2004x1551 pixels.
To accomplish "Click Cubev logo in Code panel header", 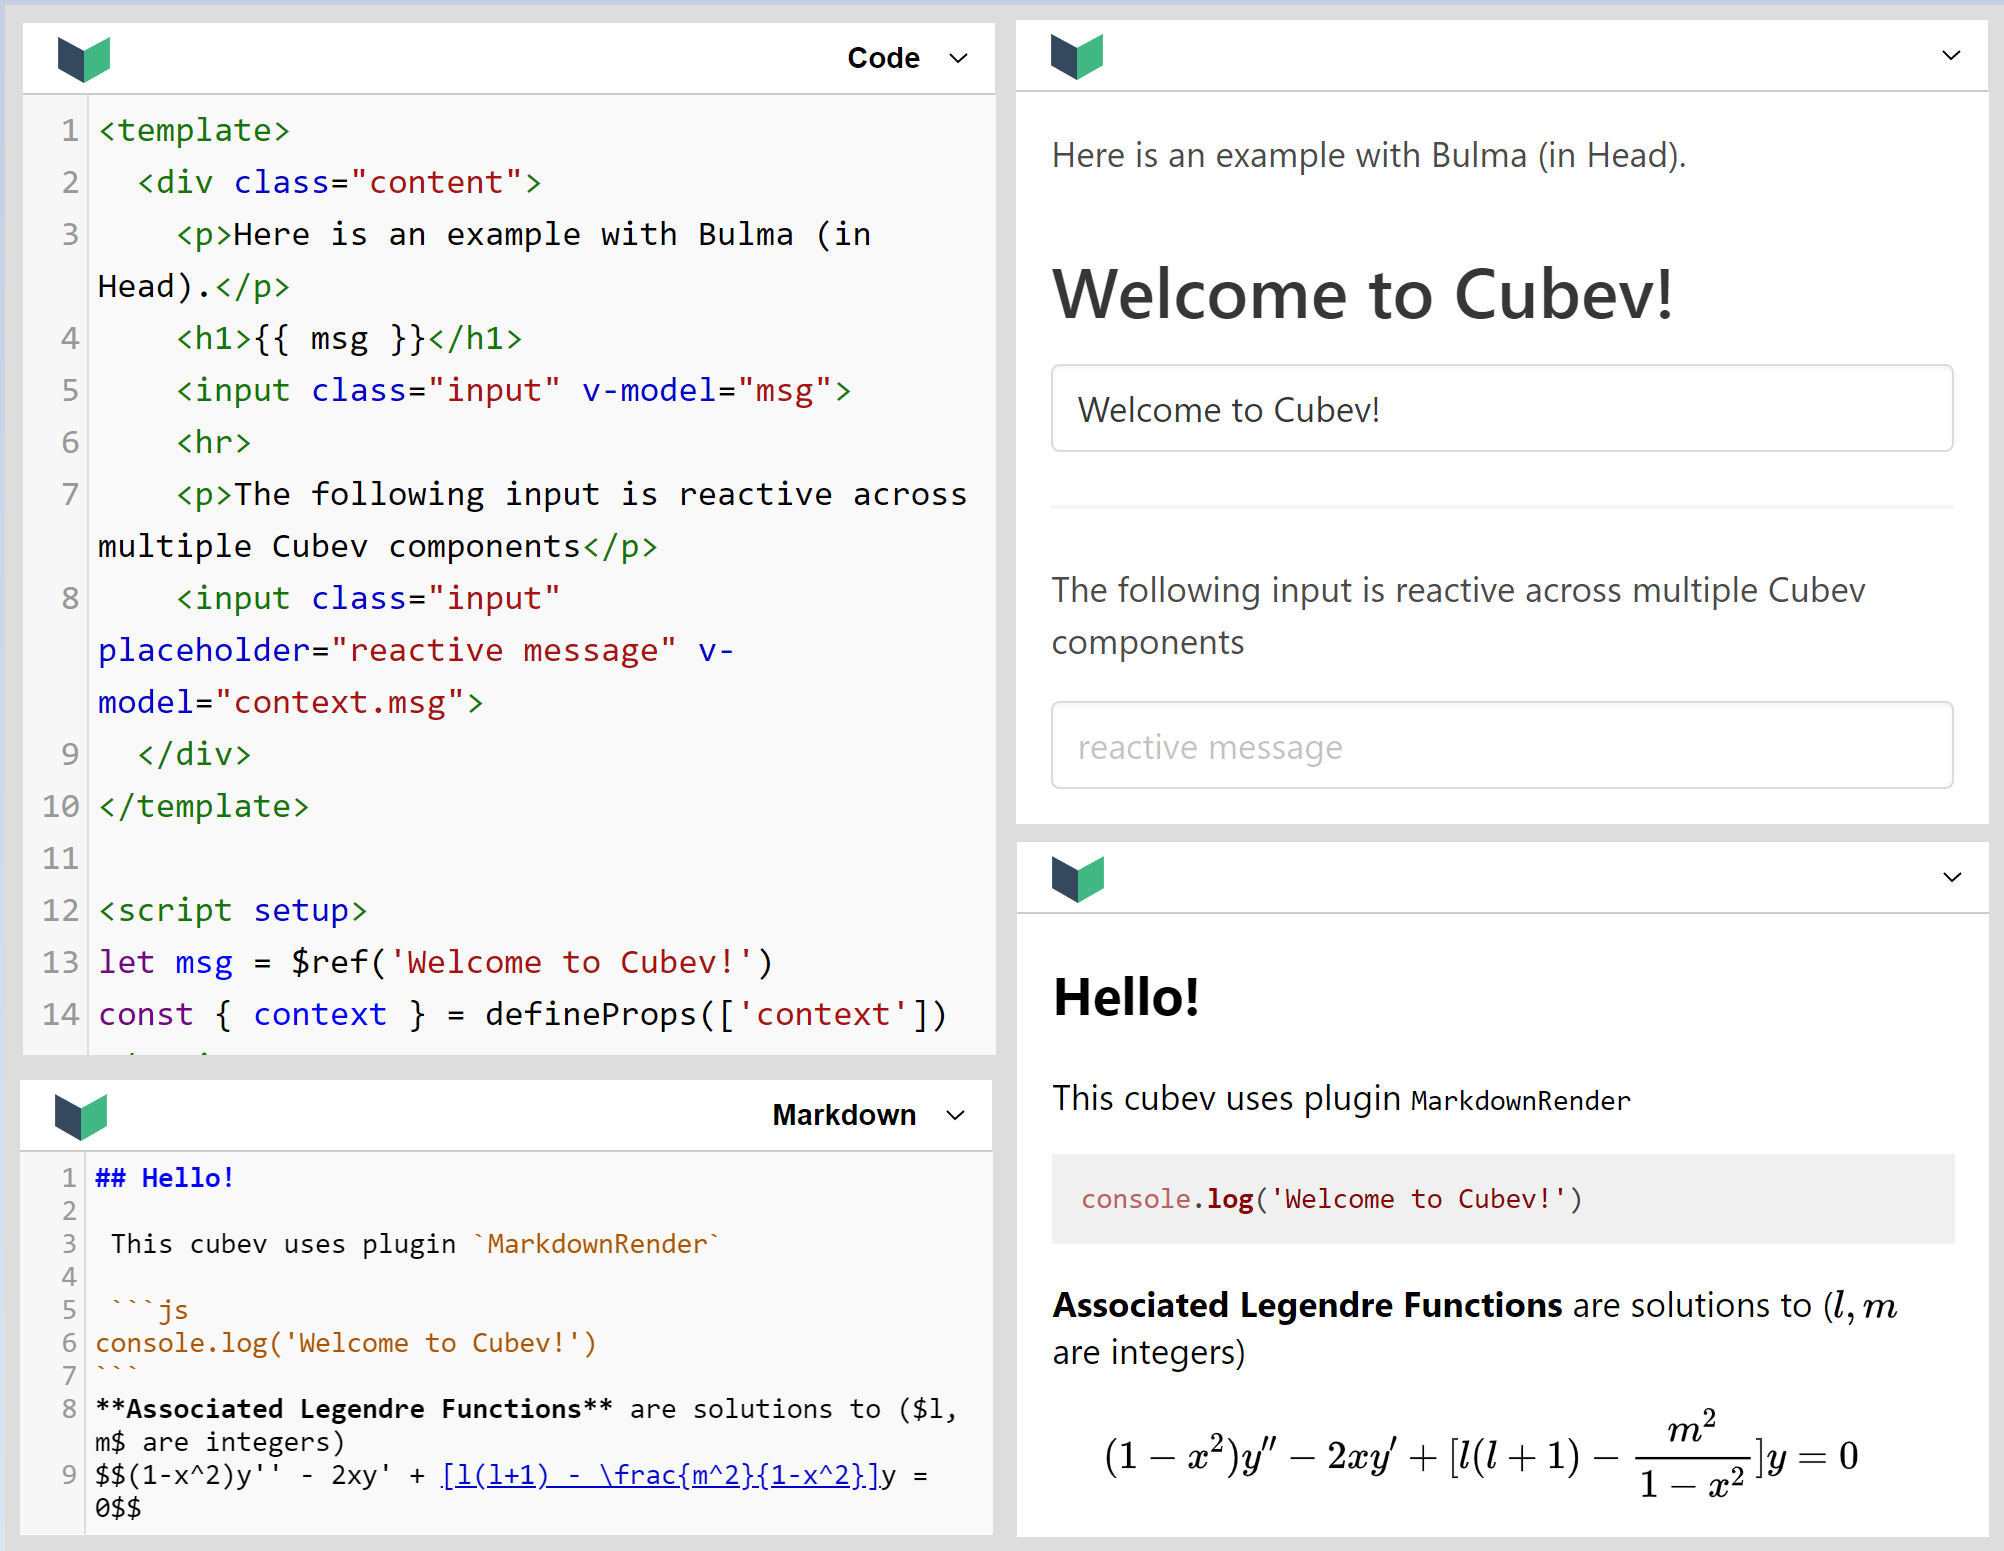I will (83, 59).
